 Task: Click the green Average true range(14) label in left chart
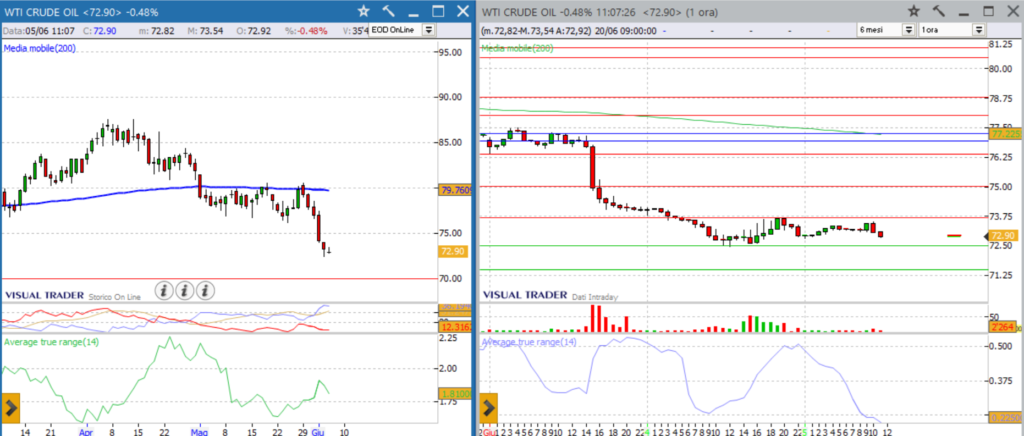click(x=52, y=341)
